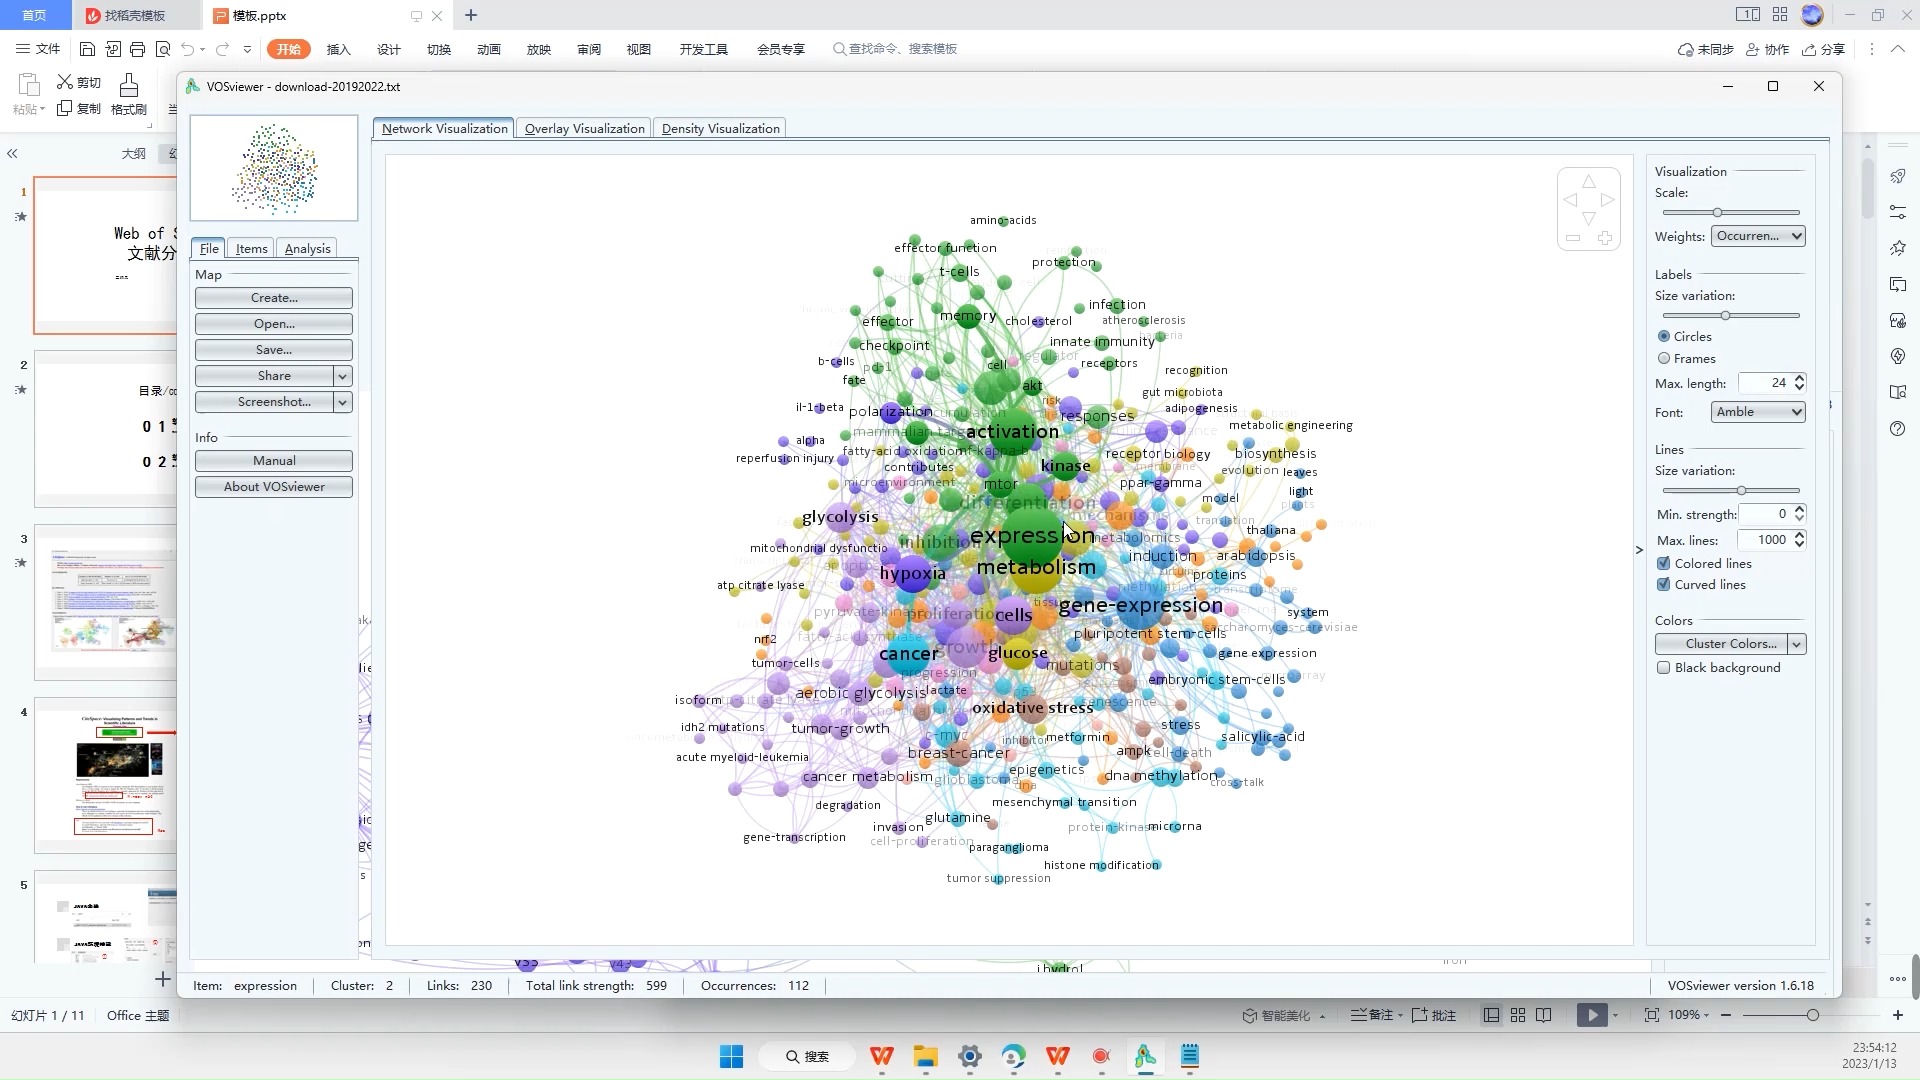Open the File menu in VOSviewer
The width and height of the screenshot is (1920, 1080).
click(208, 248)
